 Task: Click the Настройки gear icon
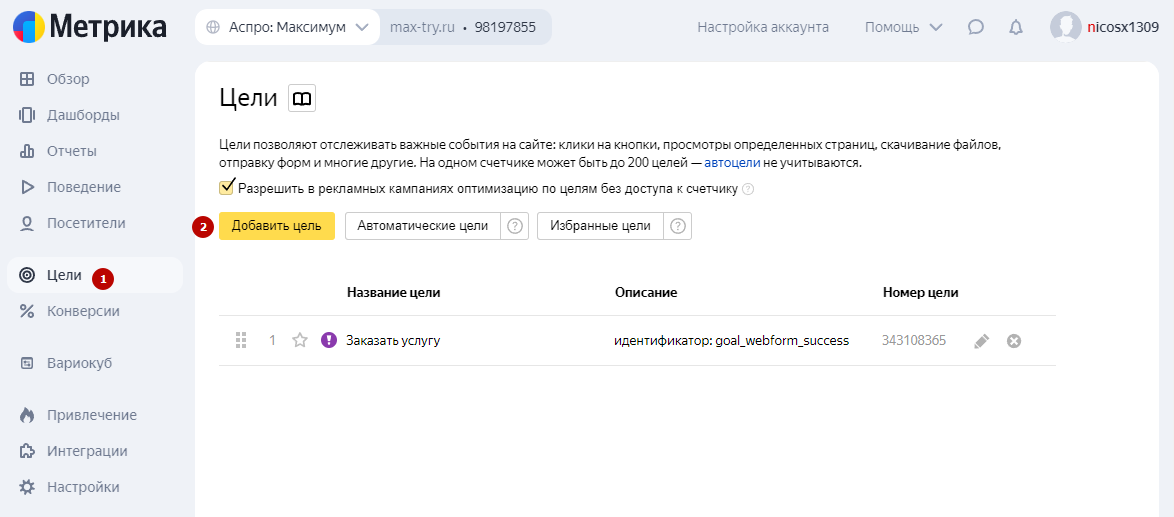pos(27,487)
